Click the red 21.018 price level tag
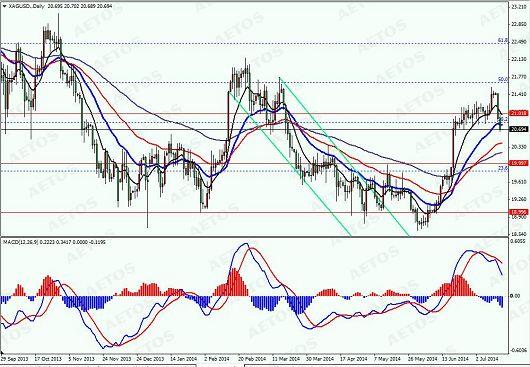Screen dimensions: 530x367 click(519, 114)
